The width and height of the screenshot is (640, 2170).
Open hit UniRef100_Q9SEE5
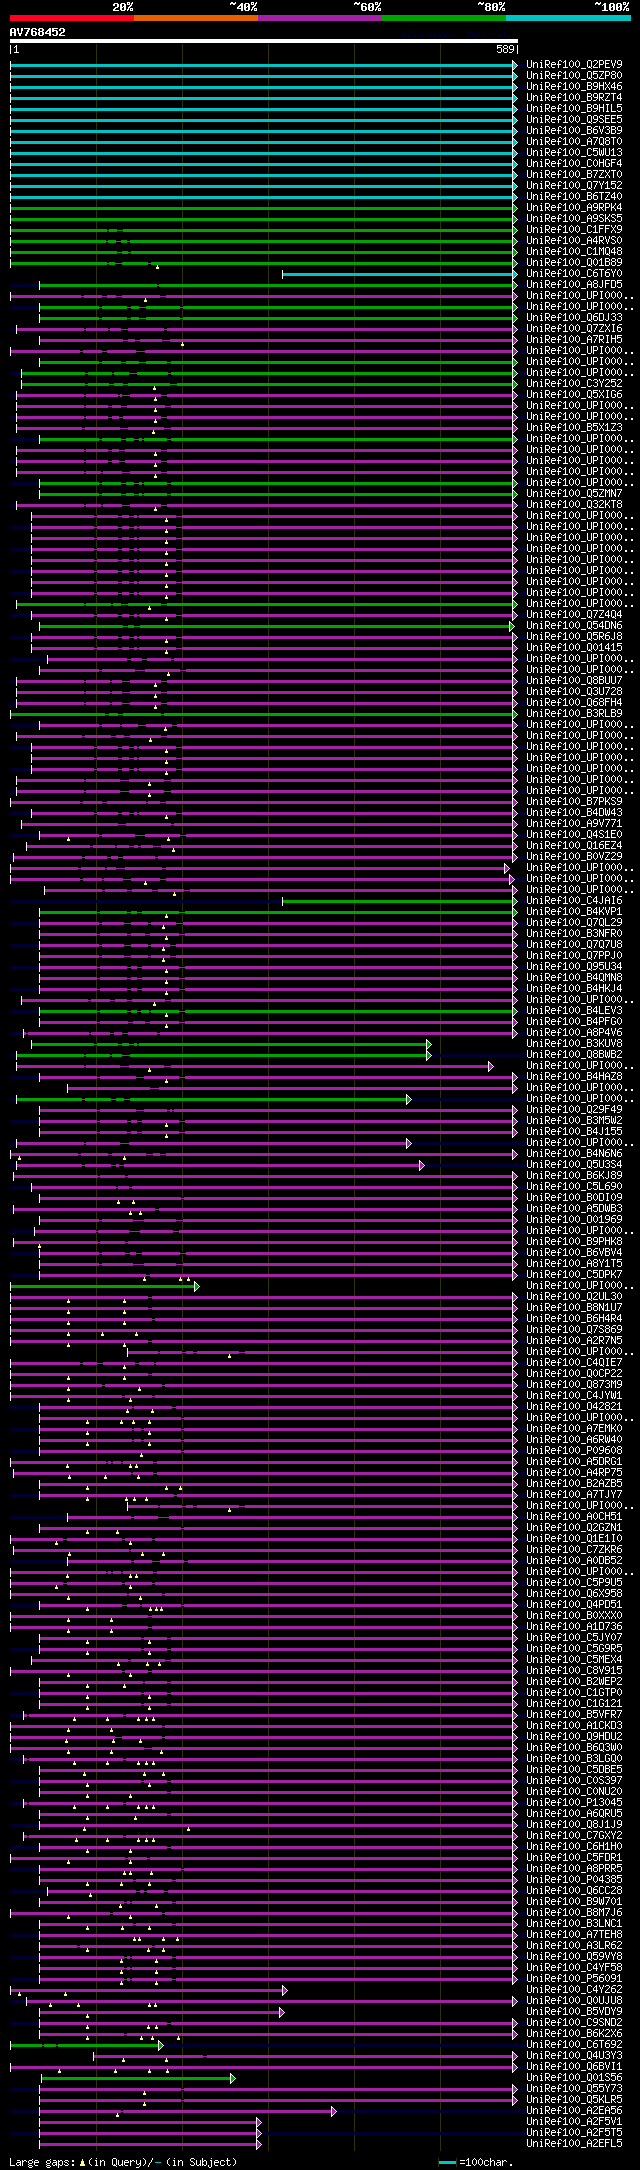[x=574, y=119]
